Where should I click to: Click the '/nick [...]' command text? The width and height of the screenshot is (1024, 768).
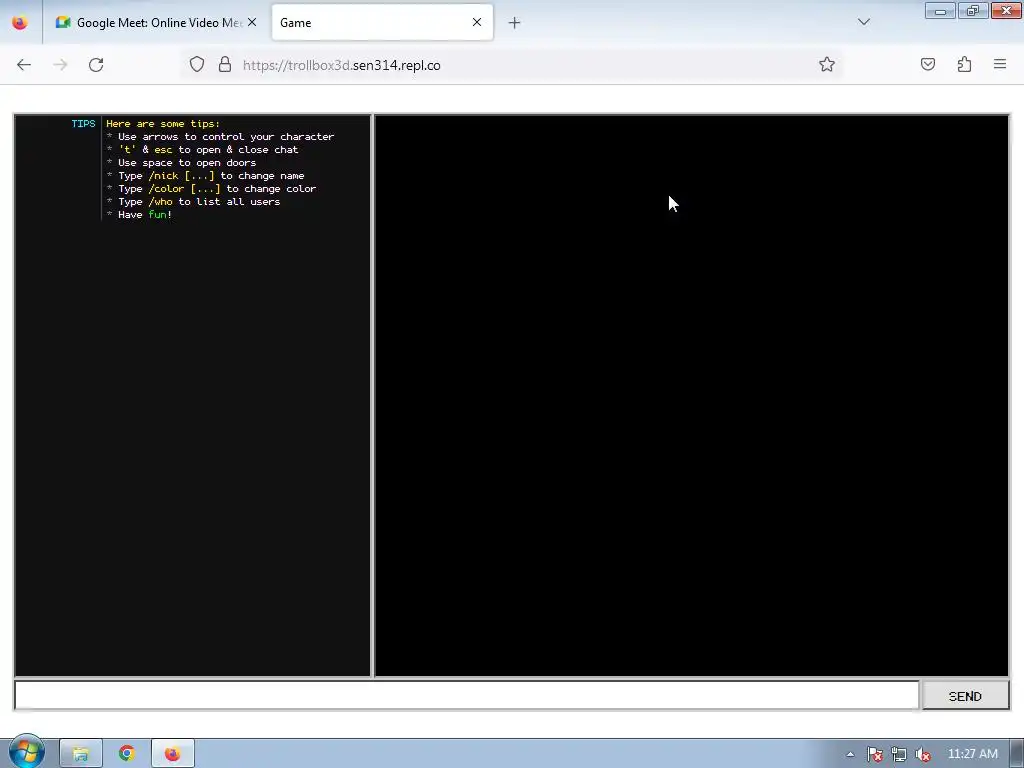(x=182, y=176)
